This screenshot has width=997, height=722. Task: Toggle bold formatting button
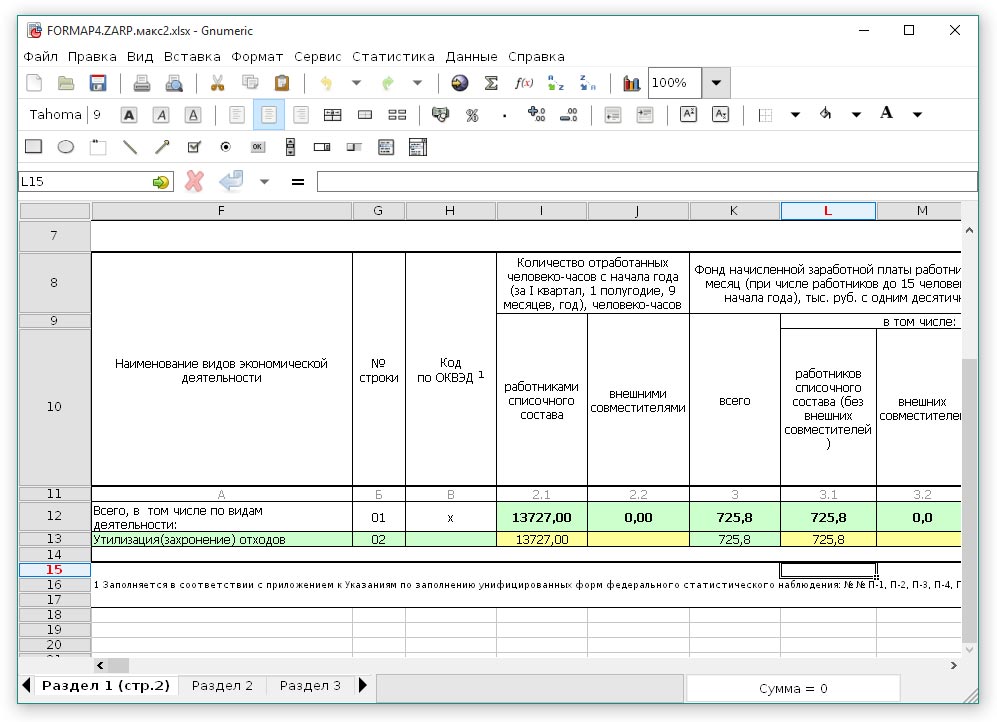point(129,115)
